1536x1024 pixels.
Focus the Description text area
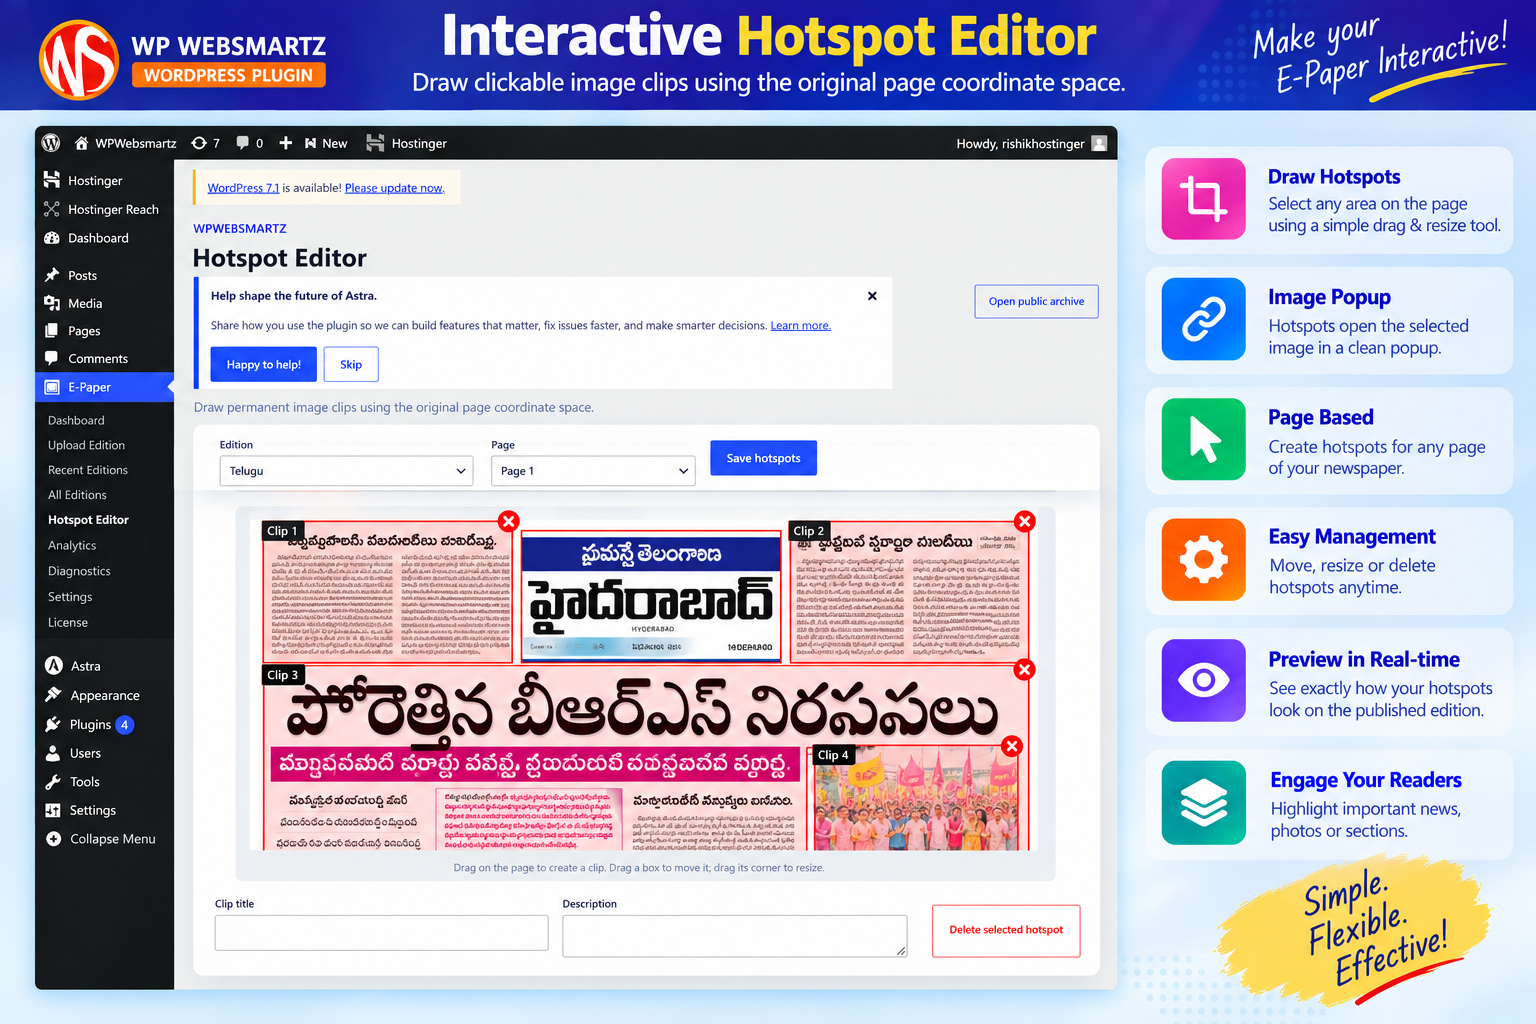coord(734,936)
